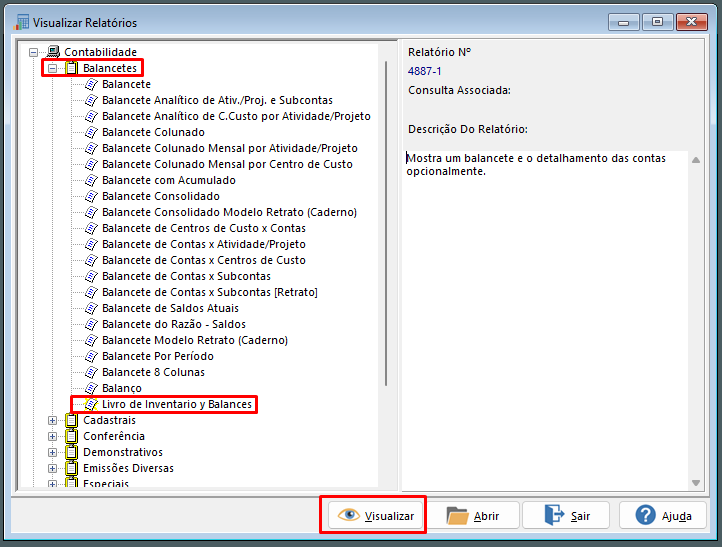This screenshot has width=722, height=547.
Task: Click icon of Balancete Por Período
Action: (92, 356)
